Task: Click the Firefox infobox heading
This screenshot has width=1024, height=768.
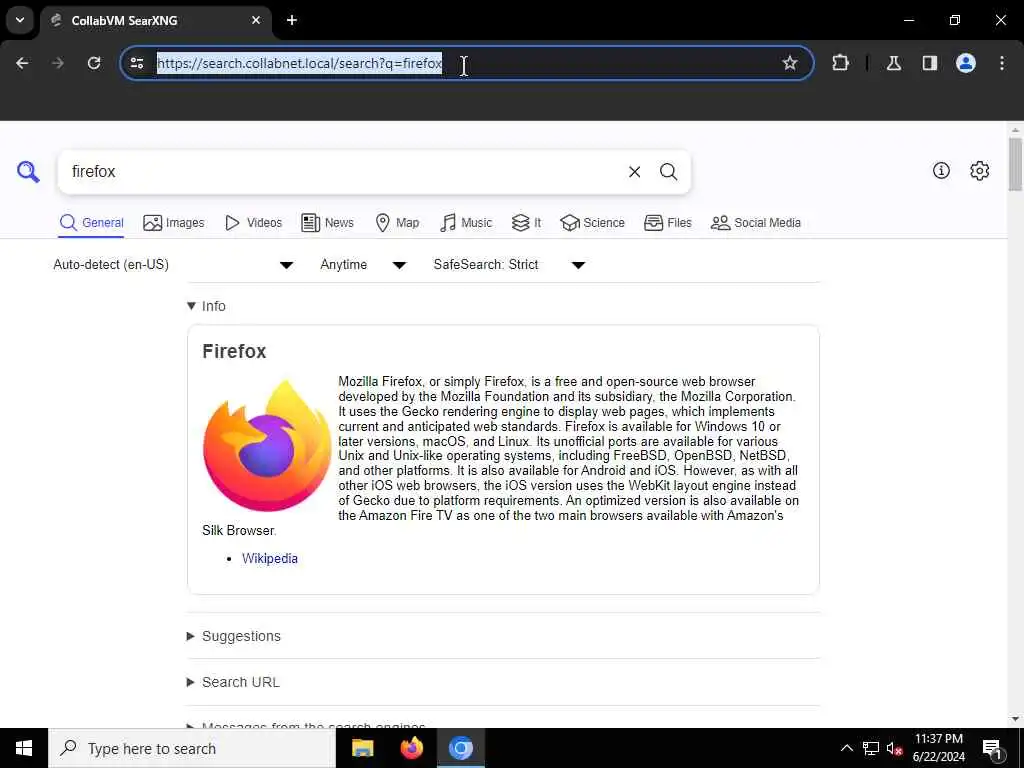Action: pos(234,351)
